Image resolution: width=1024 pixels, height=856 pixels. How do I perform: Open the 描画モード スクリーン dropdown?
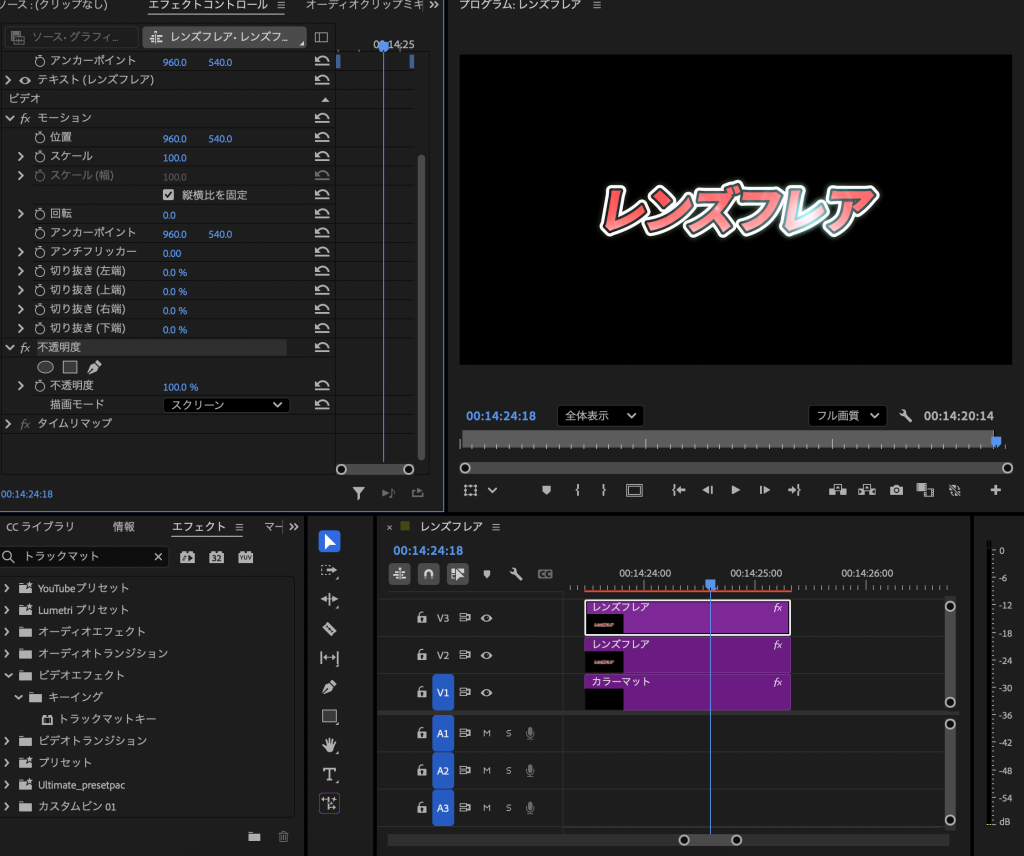226,405
